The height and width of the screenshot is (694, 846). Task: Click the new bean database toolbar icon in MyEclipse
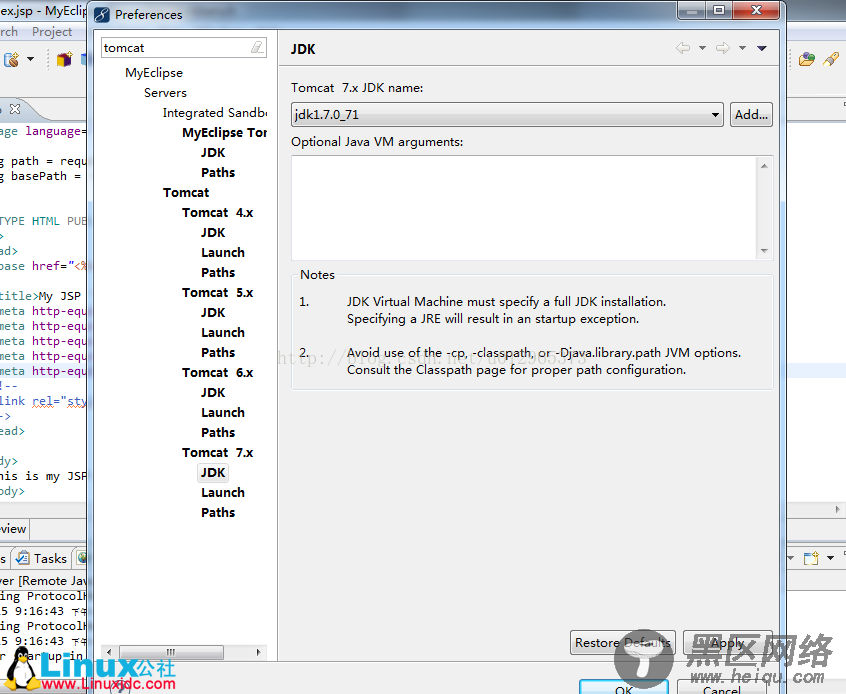point(11,59)
